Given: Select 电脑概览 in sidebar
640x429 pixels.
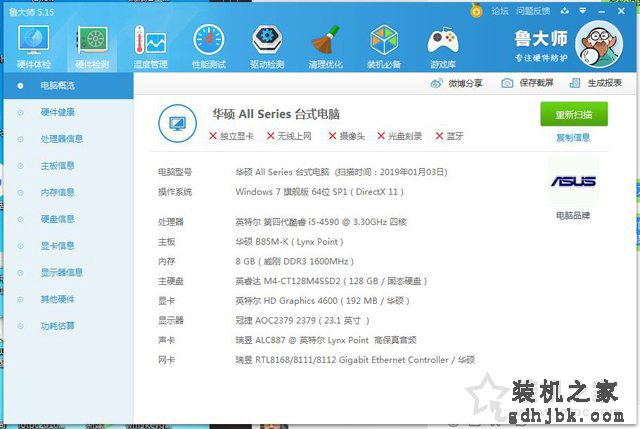Looking at the screenshot, I should tap(69, 86).
